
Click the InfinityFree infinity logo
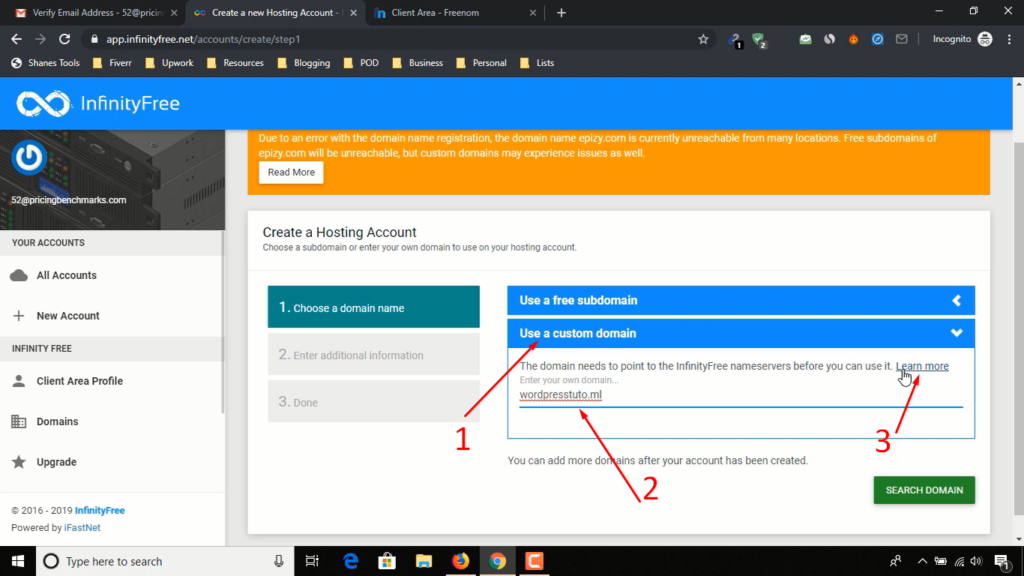pyautogui.click(x=43, y=103)
